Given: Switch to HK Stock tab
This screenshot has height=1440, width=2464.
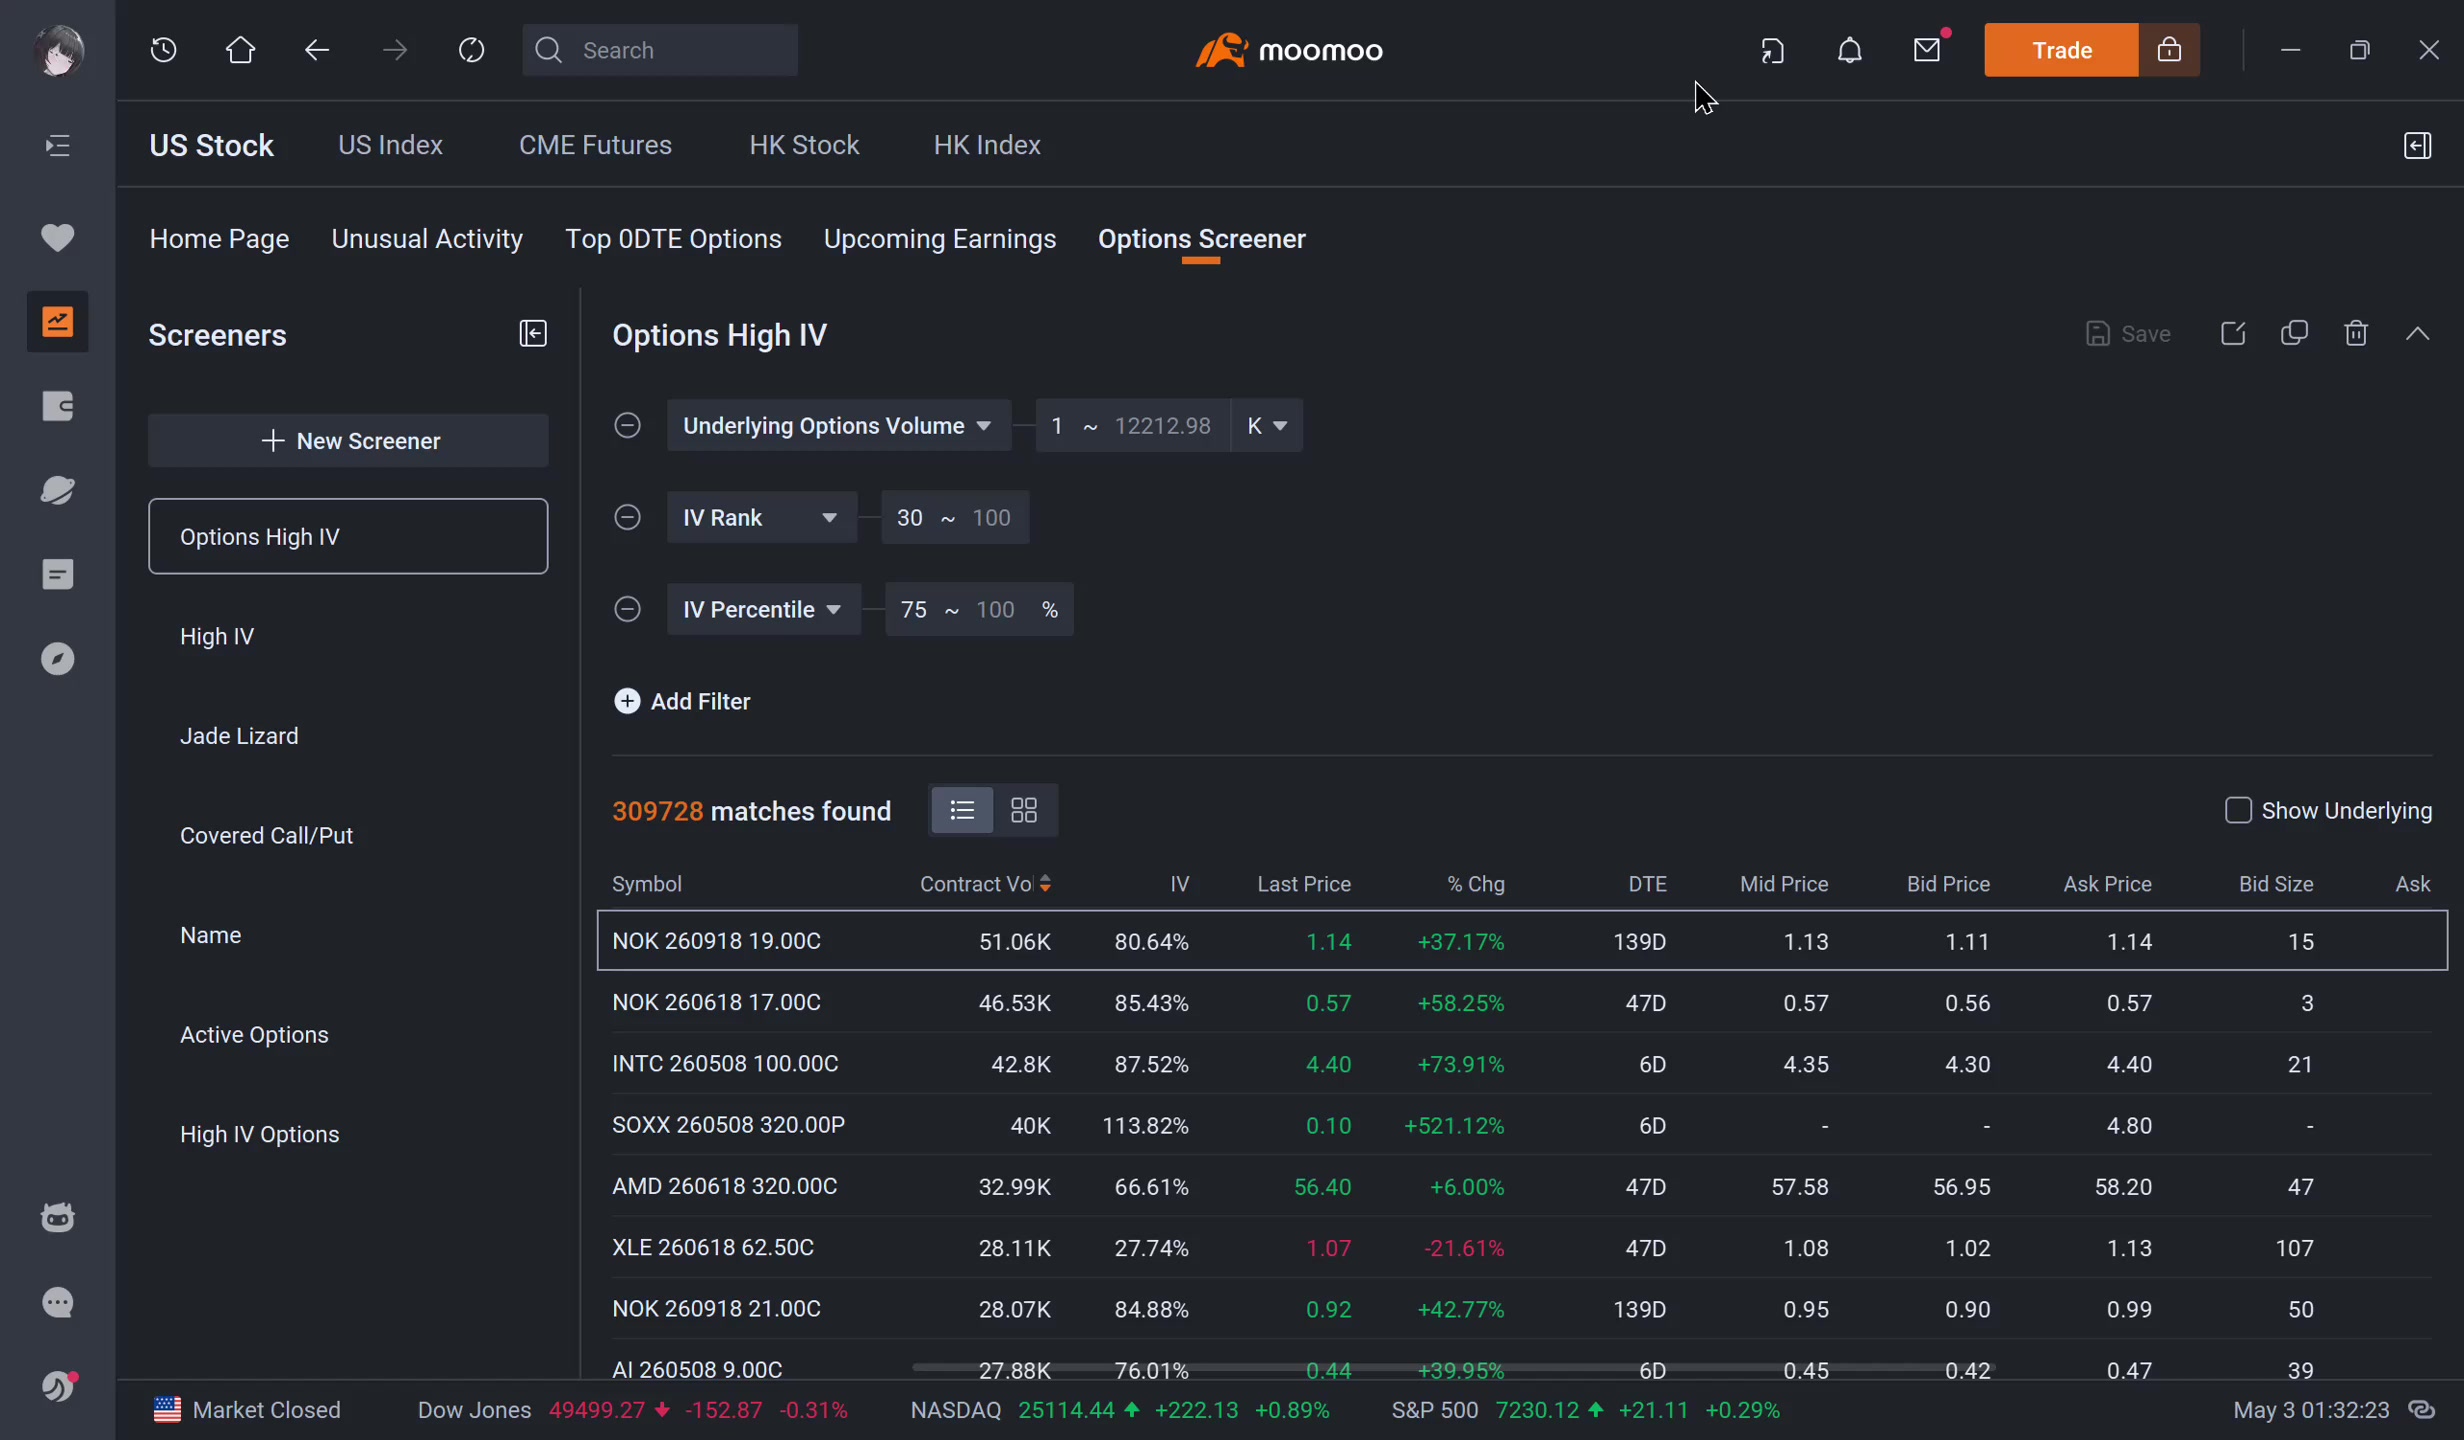Looking at the screenshot, I should pos(804,145).
